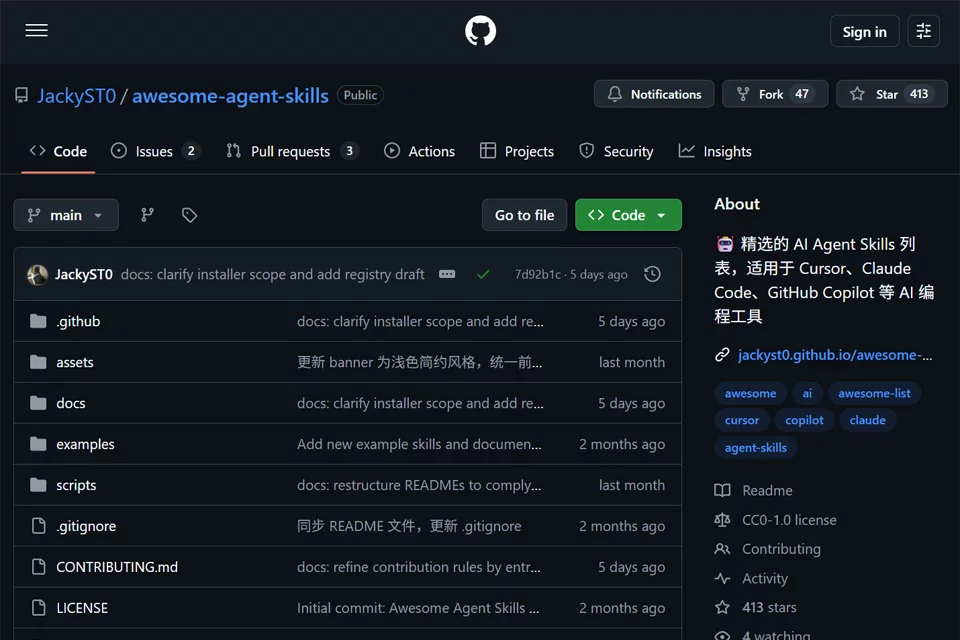The width and height of the screenshot is (960, 640).
Task: Open Notifications for this repository
Action: click(x=654, y=94)
